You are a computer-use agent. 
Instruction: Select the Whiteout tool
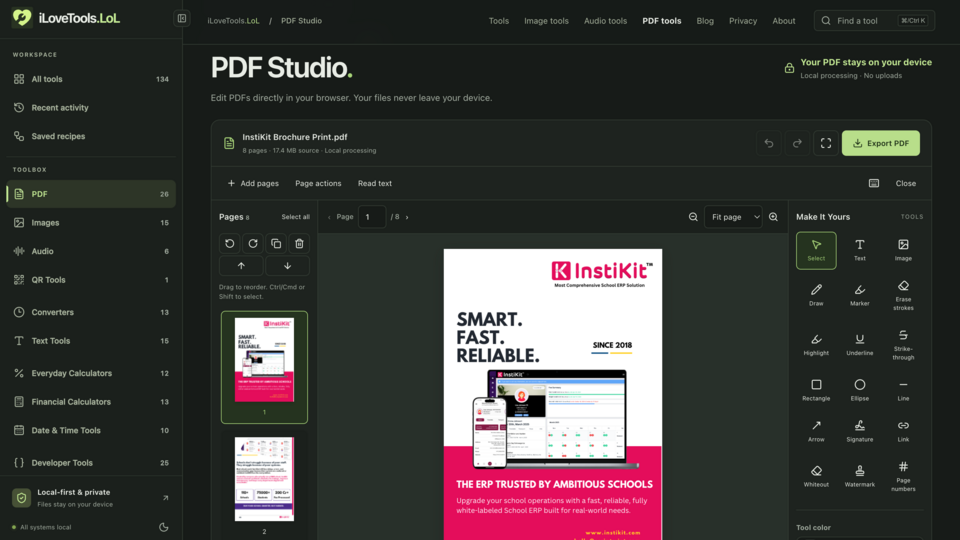click(x=816, y=476)
